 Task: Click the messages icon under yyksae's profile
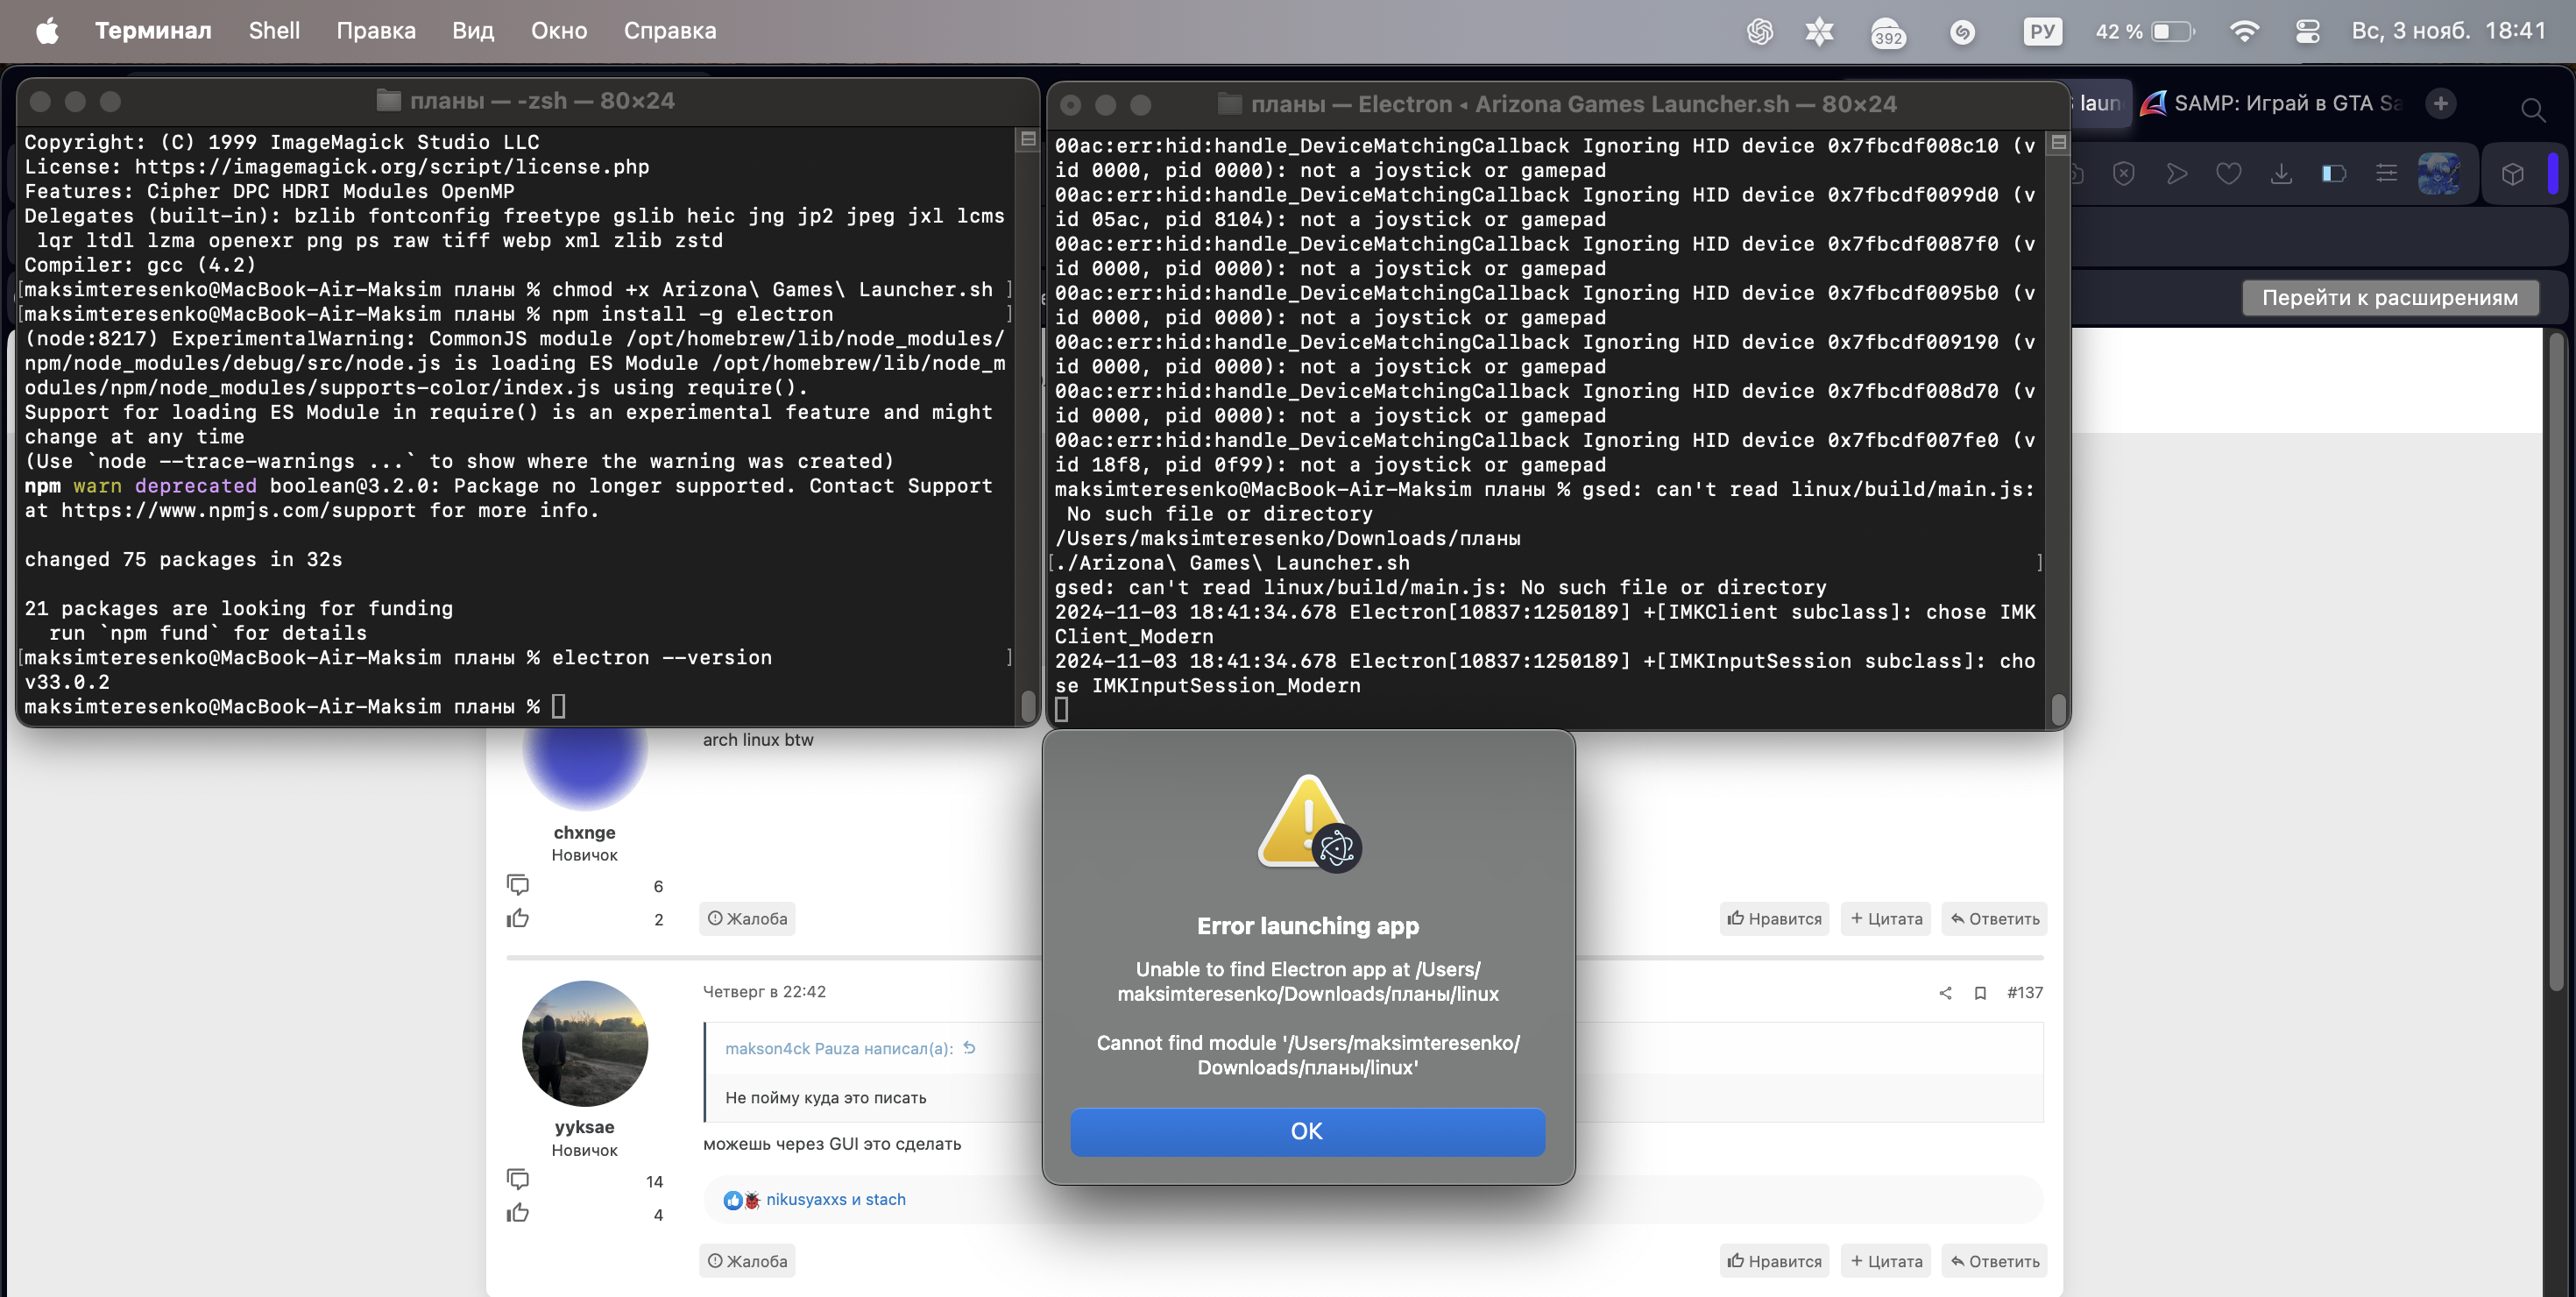click(518, 1179)
